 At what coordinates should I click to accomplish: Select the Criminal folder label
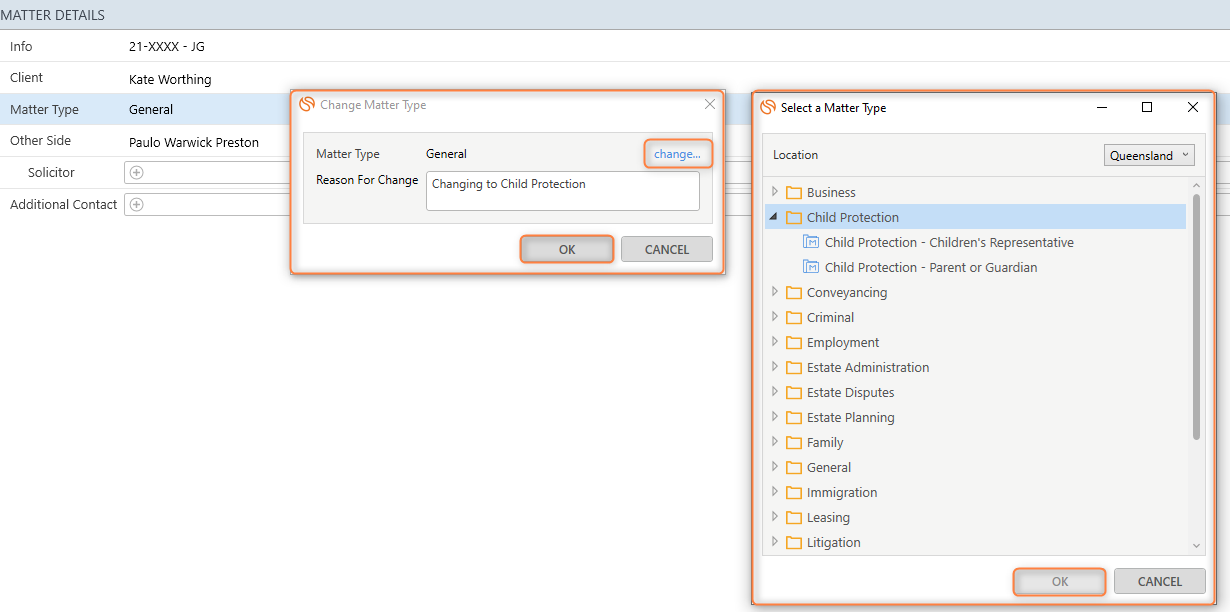click(831, 317)
